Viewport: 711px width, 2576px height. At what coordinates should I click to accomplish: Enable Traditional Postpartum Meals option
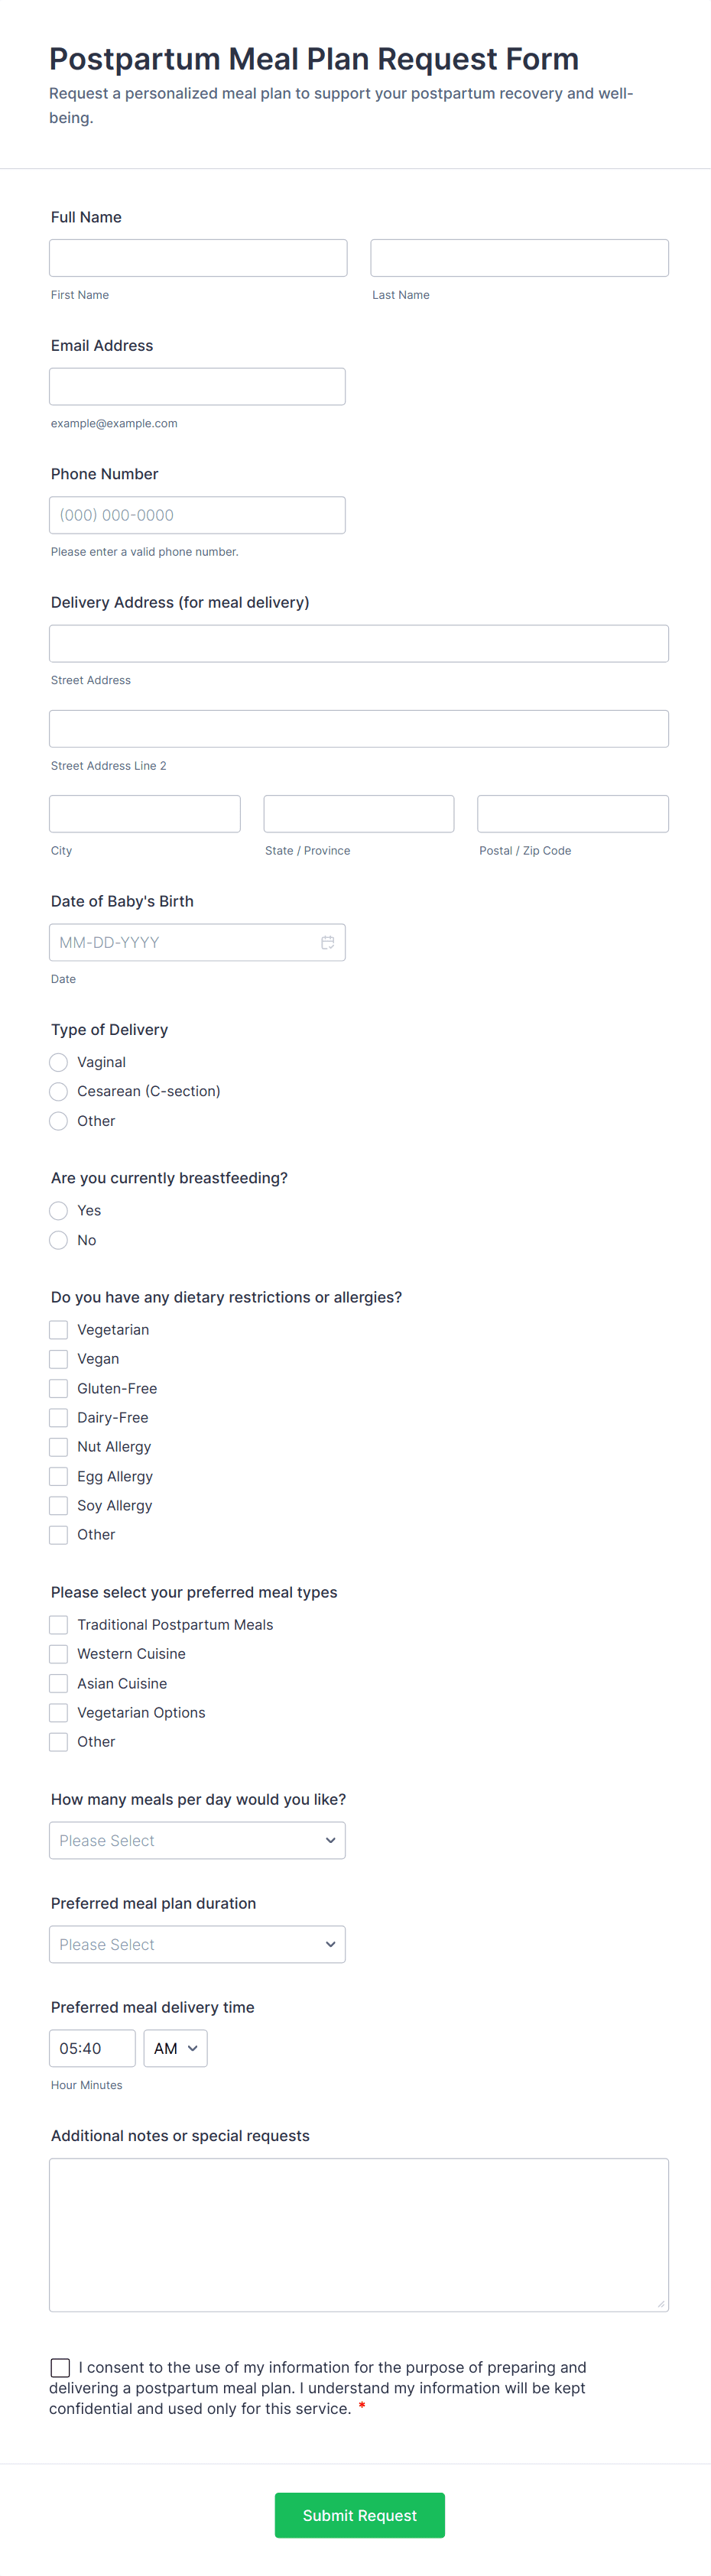[x=59, y=1625]
